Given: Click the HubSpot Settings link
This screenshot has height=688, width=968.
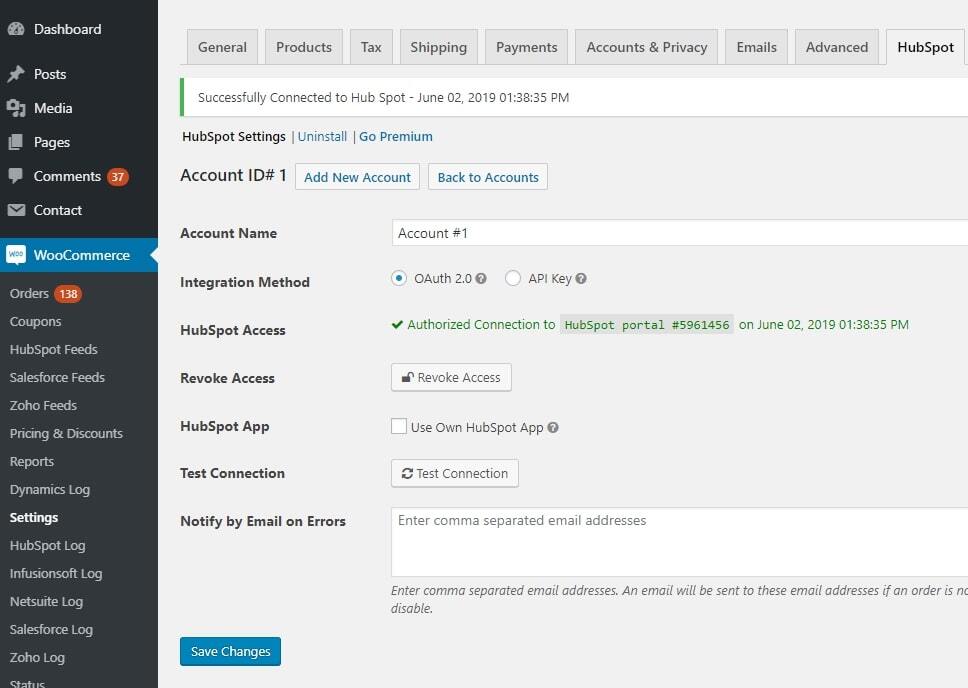Looking at the screenshot, I should [234, 136].
